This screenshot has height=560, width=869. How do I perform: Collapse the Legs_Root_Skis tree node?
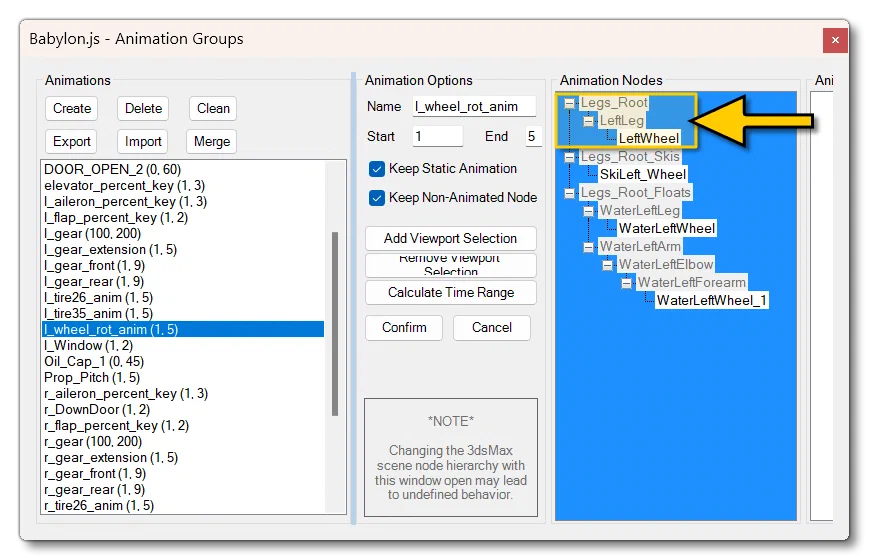(569, 157)
